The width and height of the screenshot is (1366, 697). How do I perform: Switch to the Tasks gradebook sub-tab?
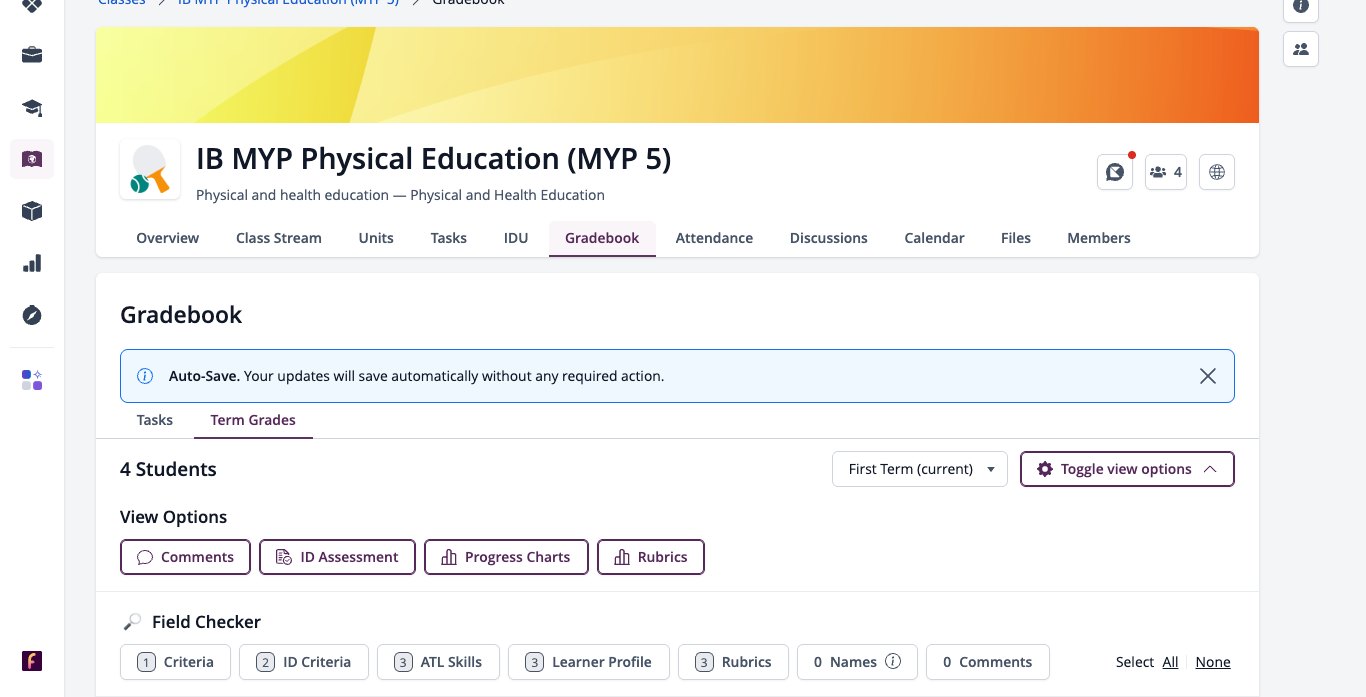(155, 420)
